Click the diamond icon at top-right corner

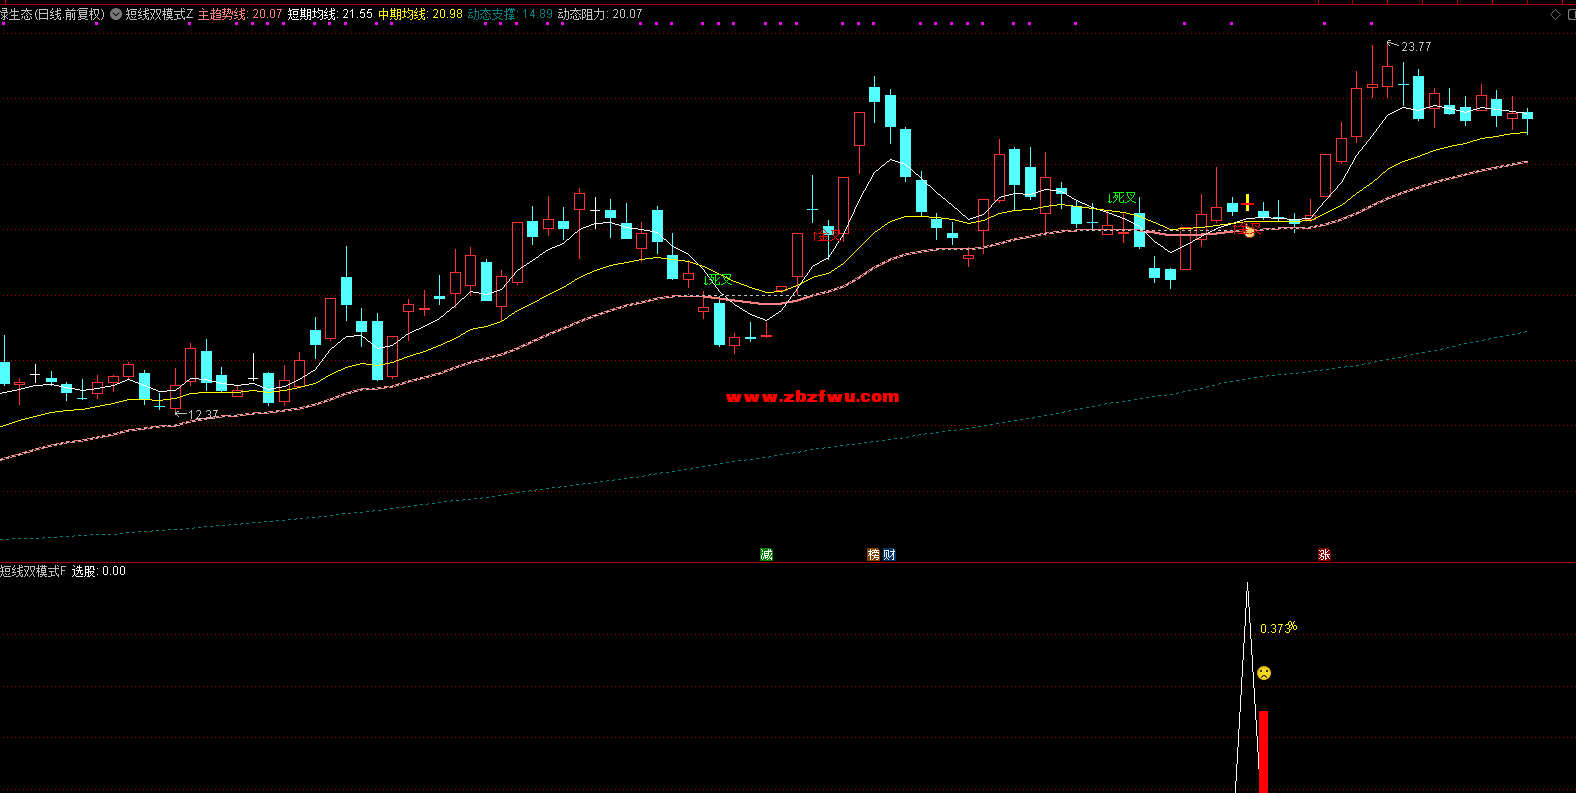(1555, 14)
